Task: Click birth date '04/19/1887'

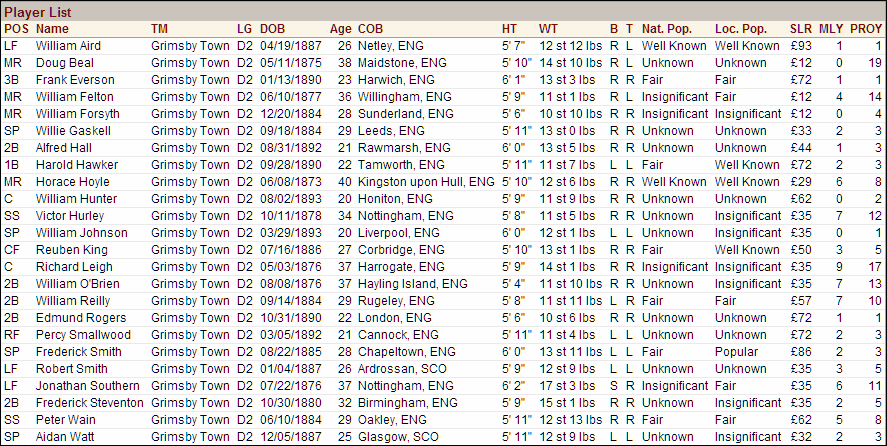Action: click(x=291, y=46)
